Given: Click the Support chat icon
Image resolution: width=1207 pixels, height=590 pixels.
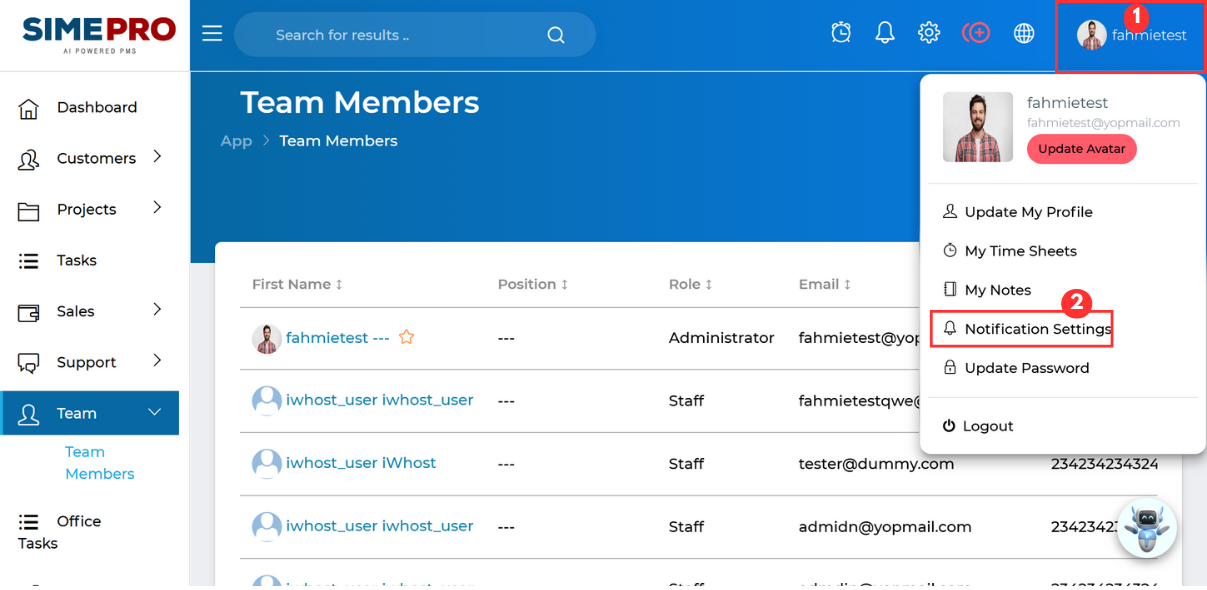Looking at the screenshot, I should (29, 363).
